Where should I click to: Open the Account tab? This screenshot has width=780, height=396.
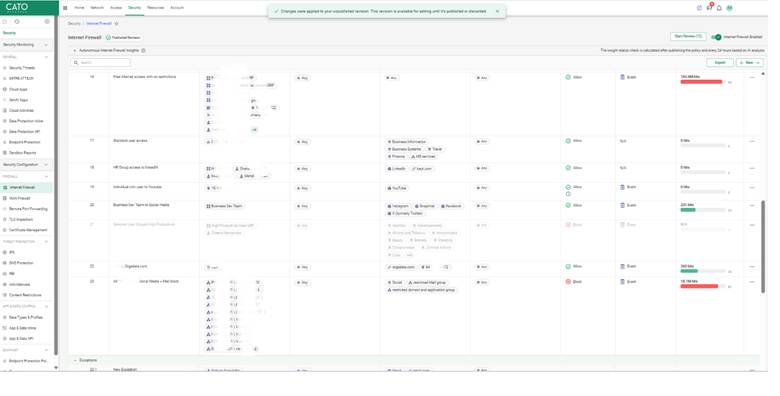[x=177, y=8]
